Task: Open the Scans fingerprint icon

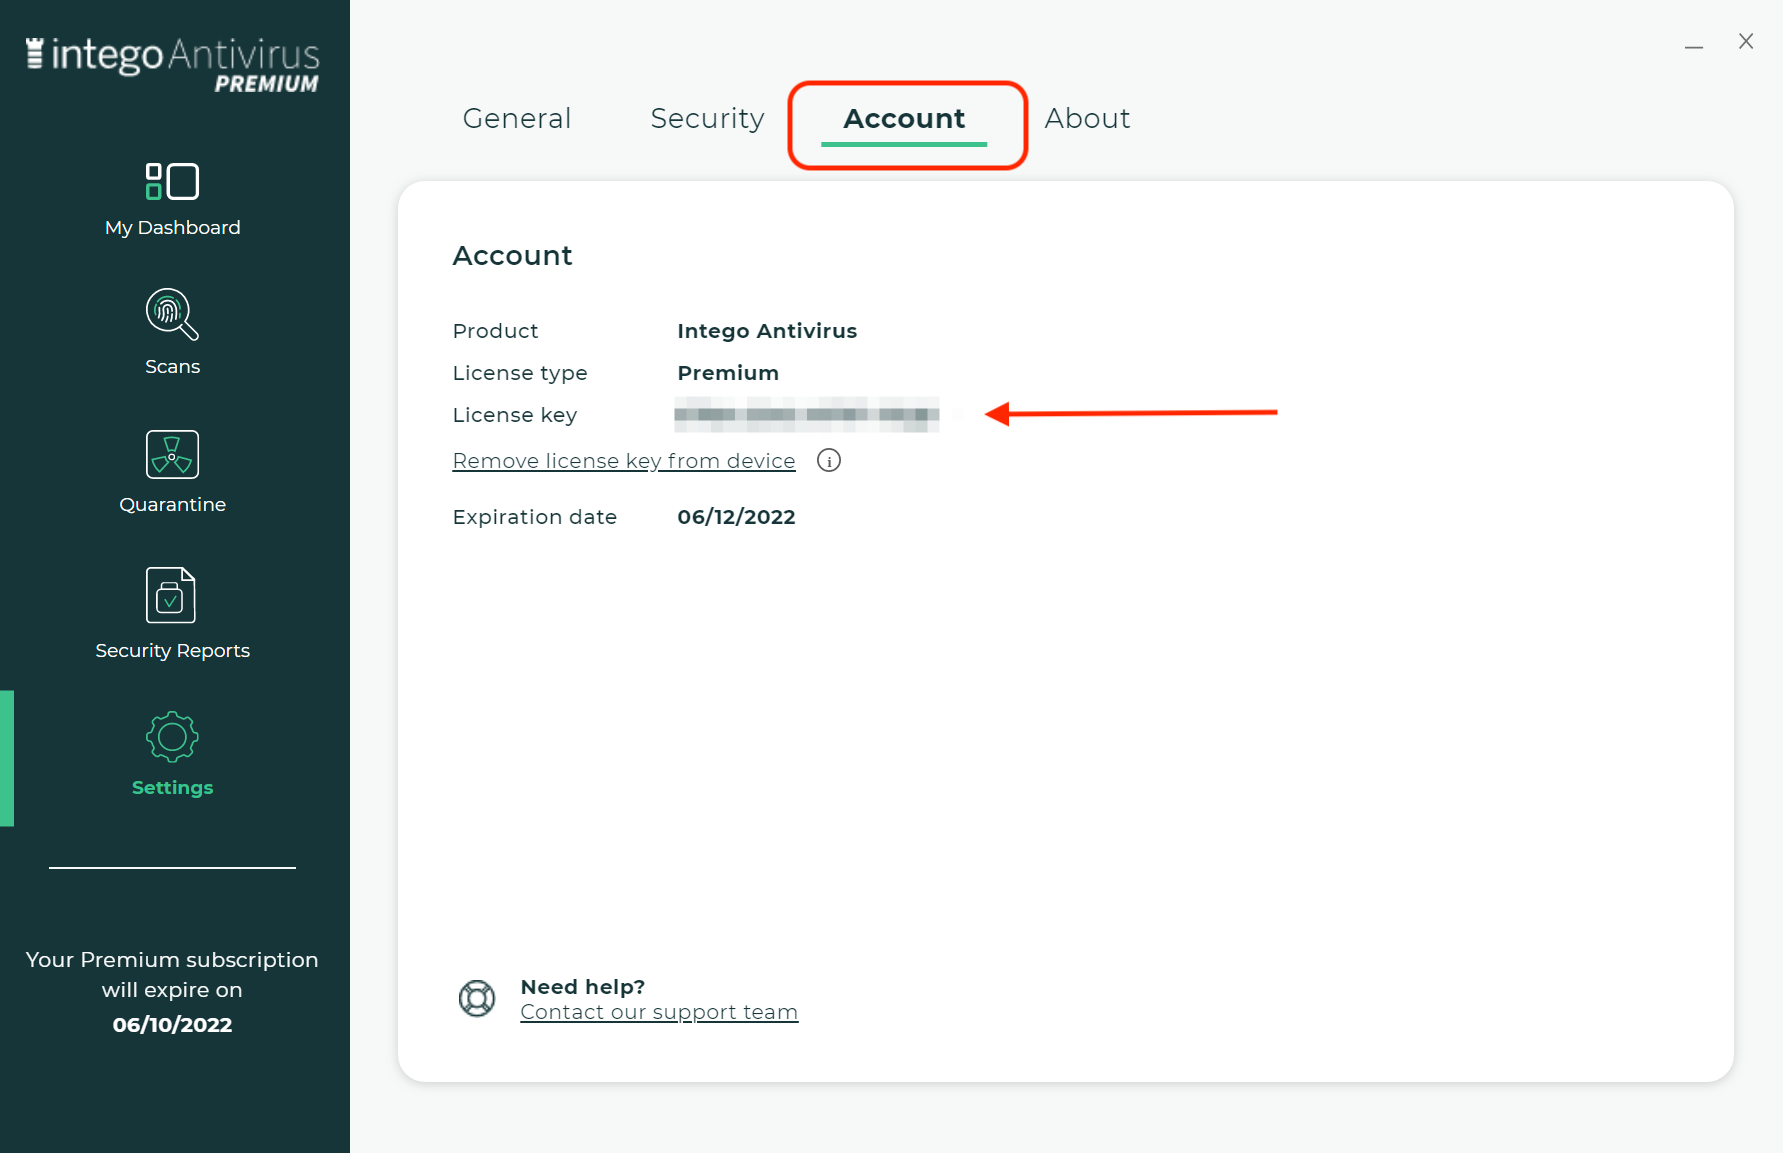Action: click(x=172, y=314)
